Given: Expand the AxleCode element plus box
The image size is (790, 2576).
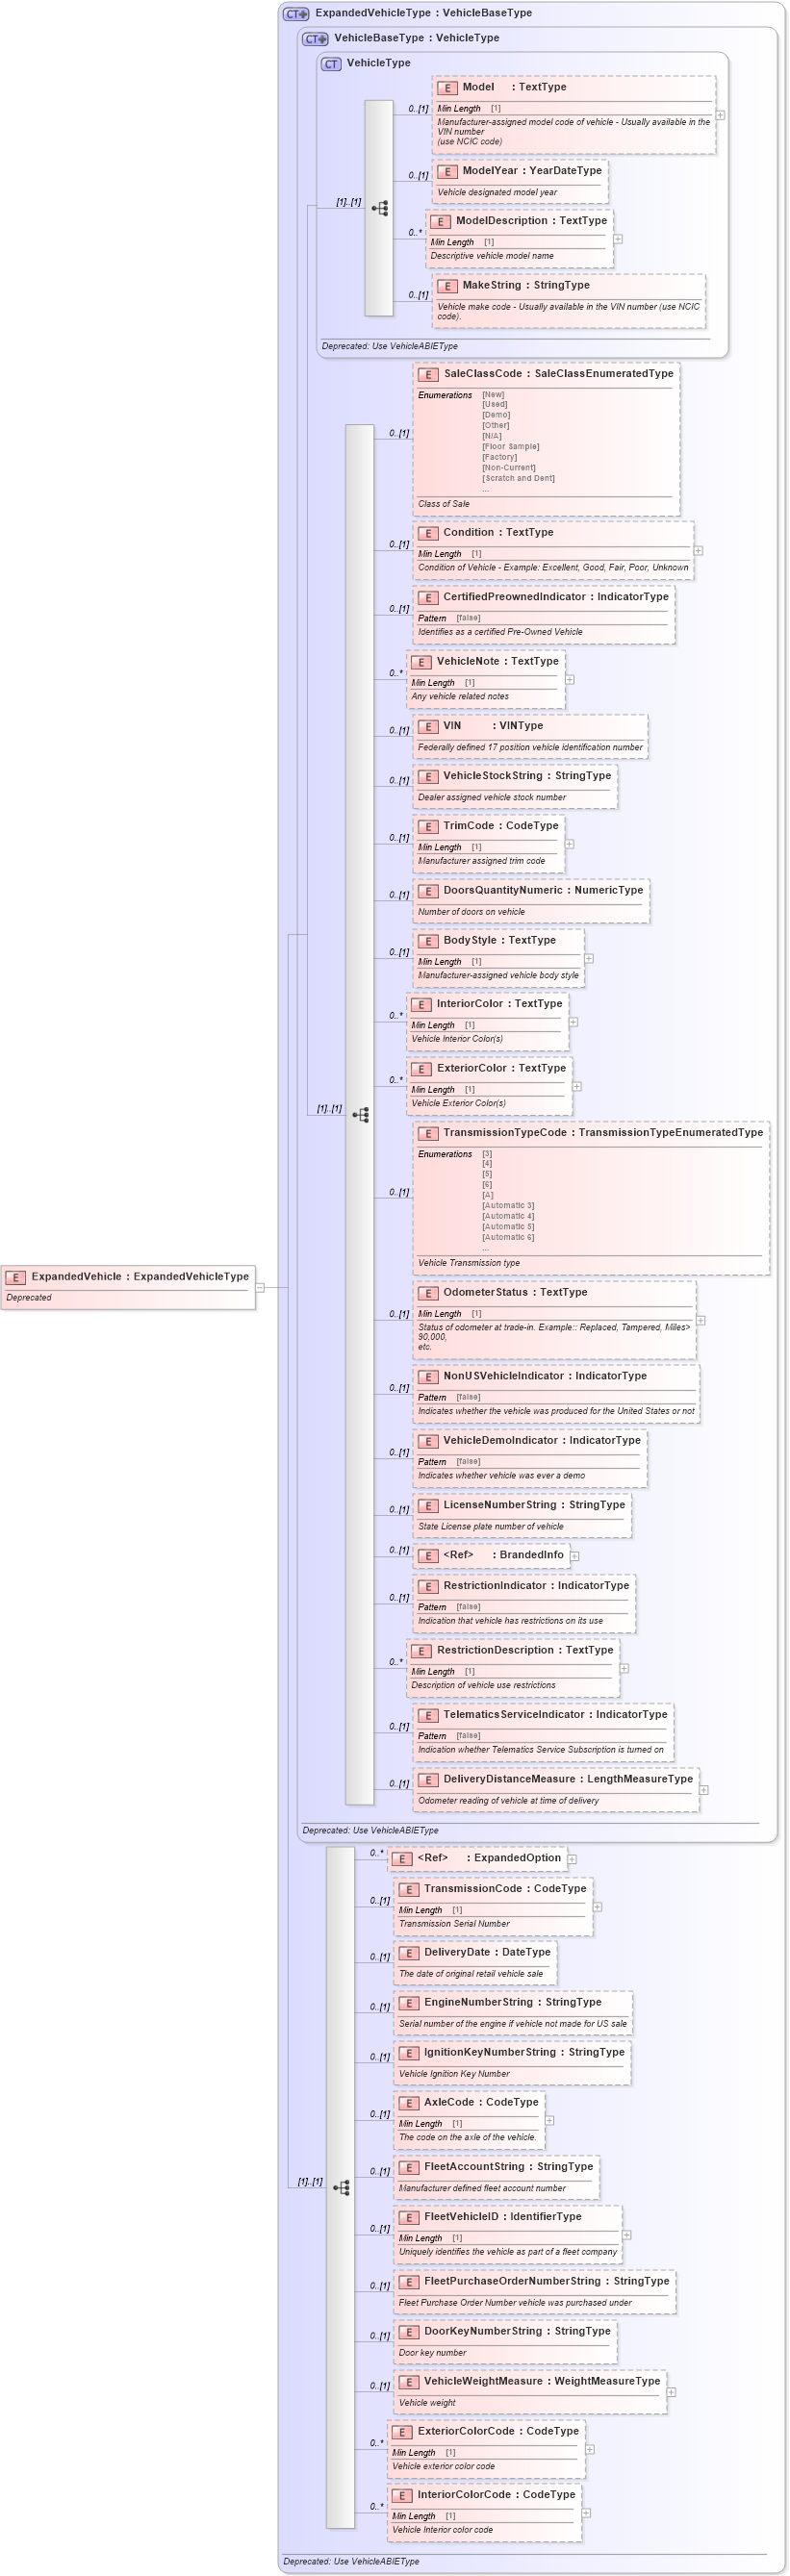Looking at the screenshot, I should 550,2120.
